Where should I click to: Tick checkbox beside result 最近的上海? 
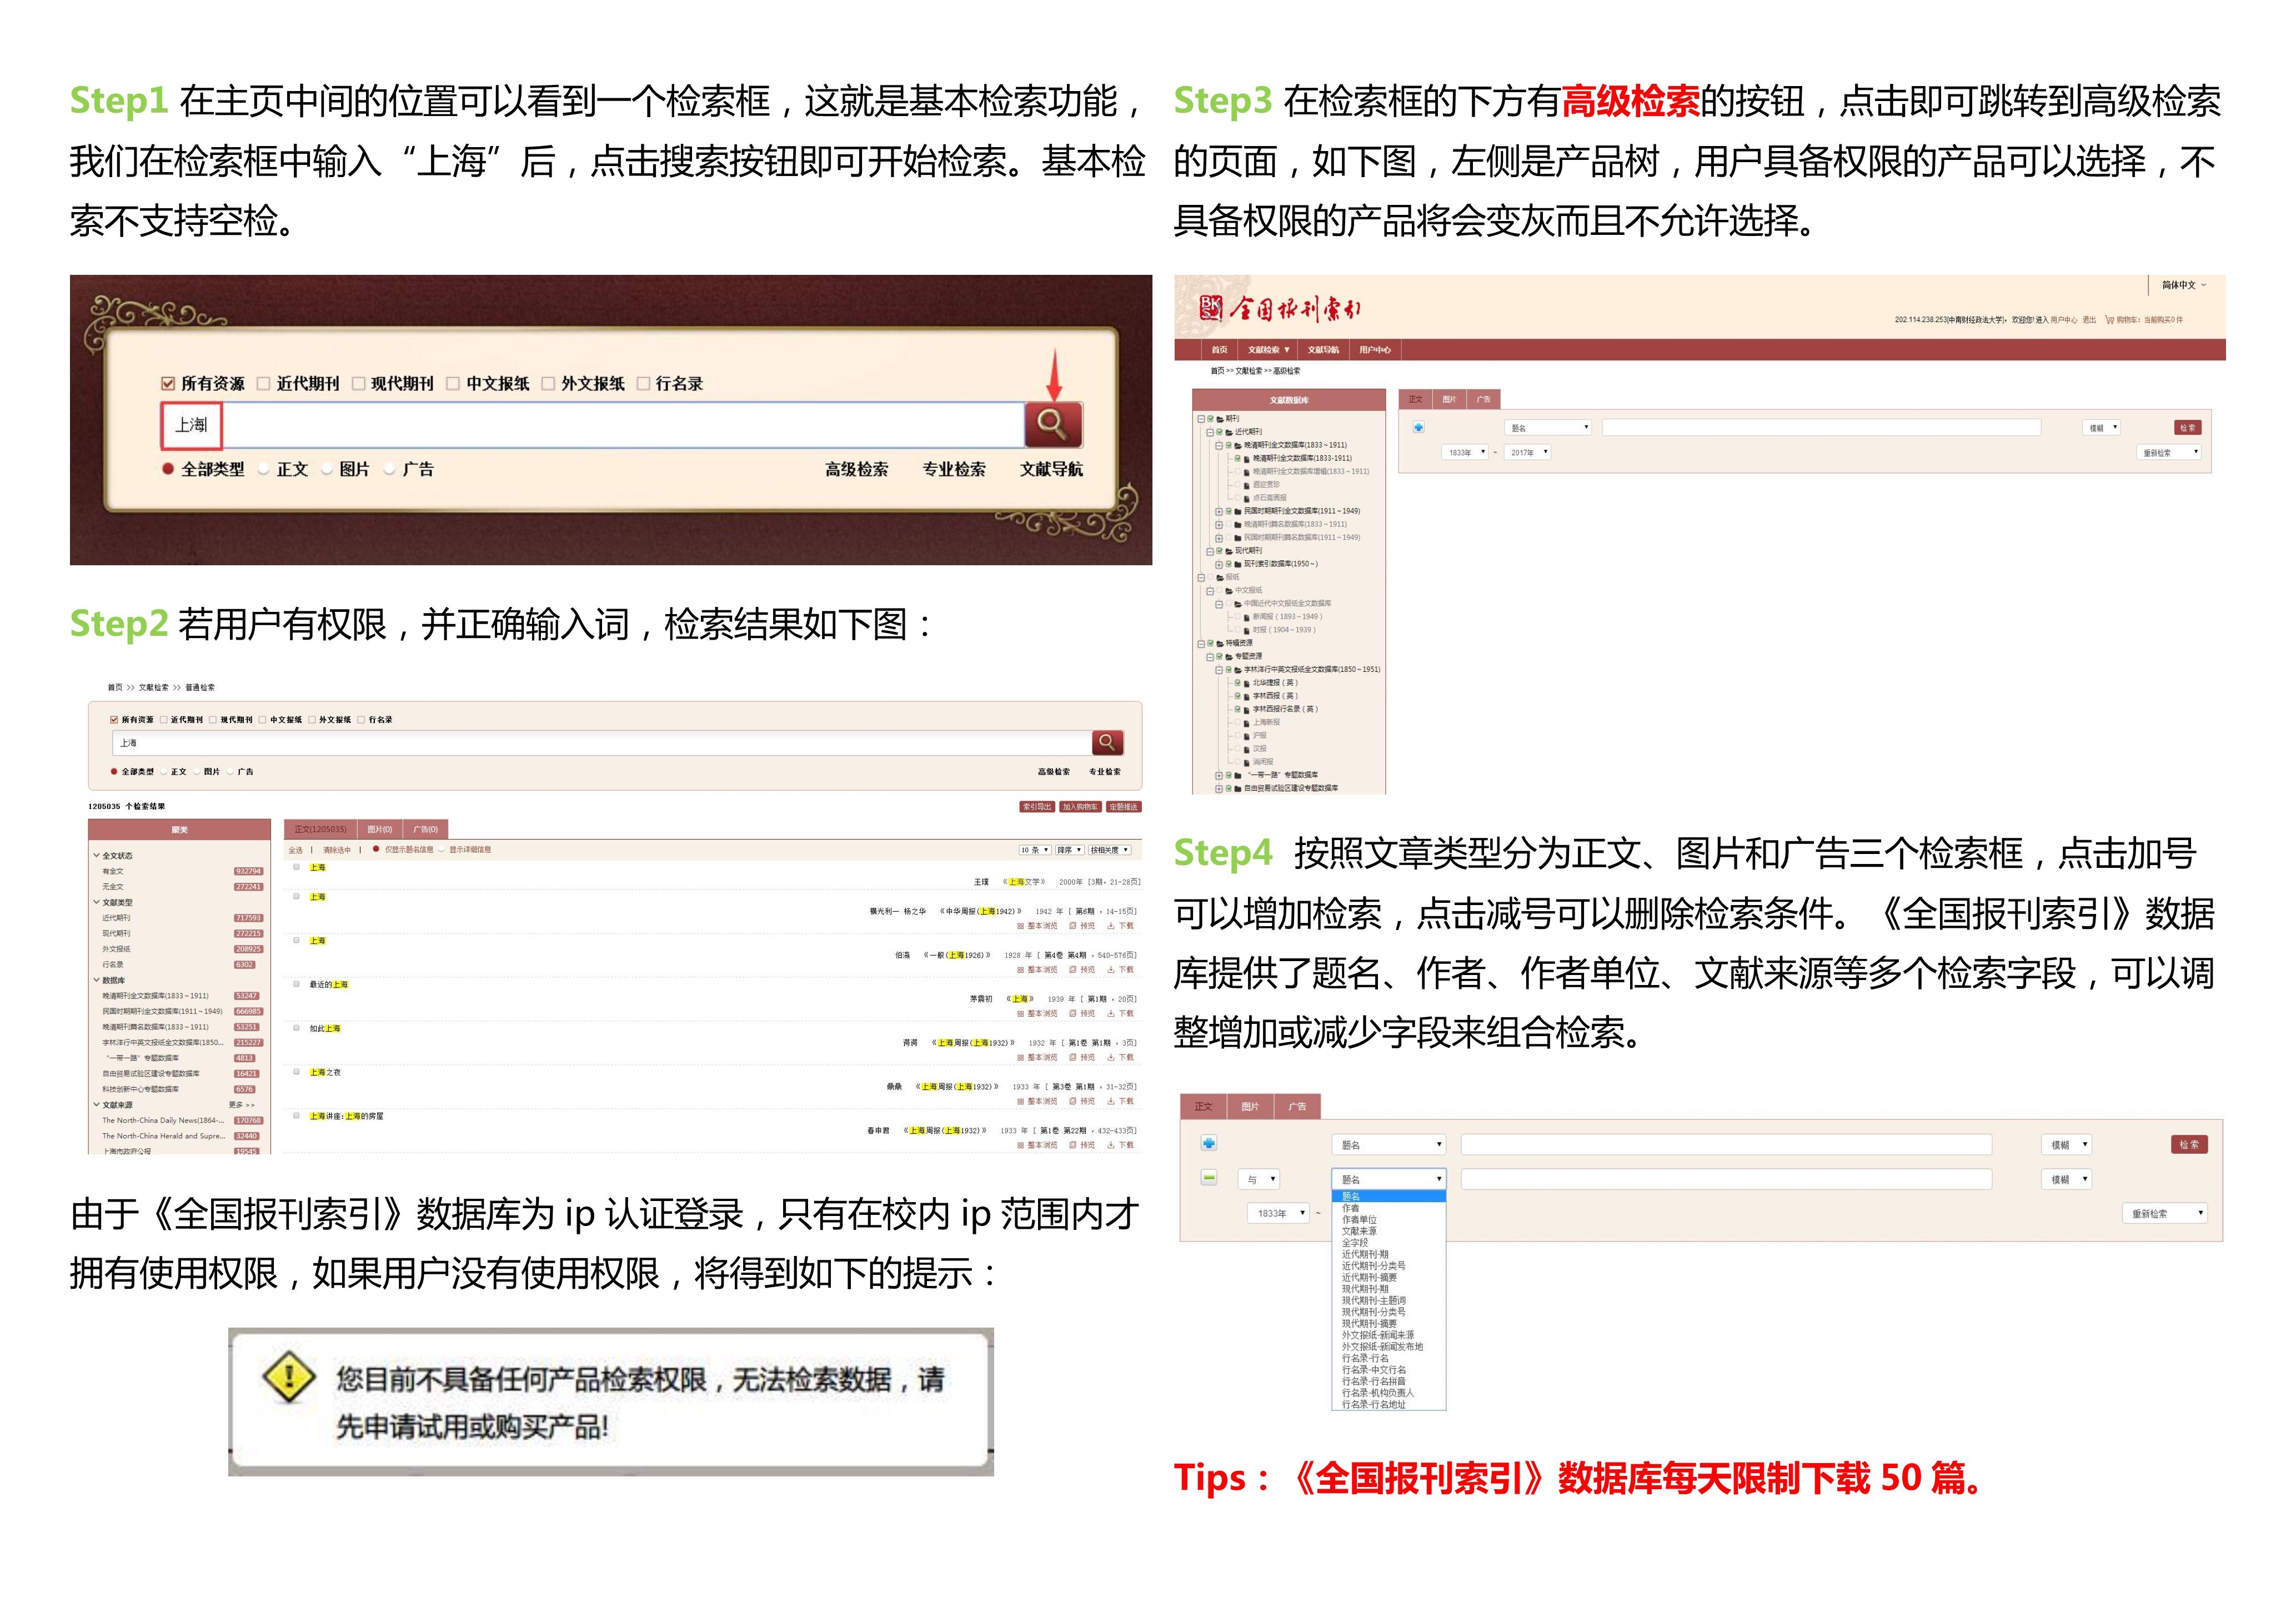click(297, 984)
